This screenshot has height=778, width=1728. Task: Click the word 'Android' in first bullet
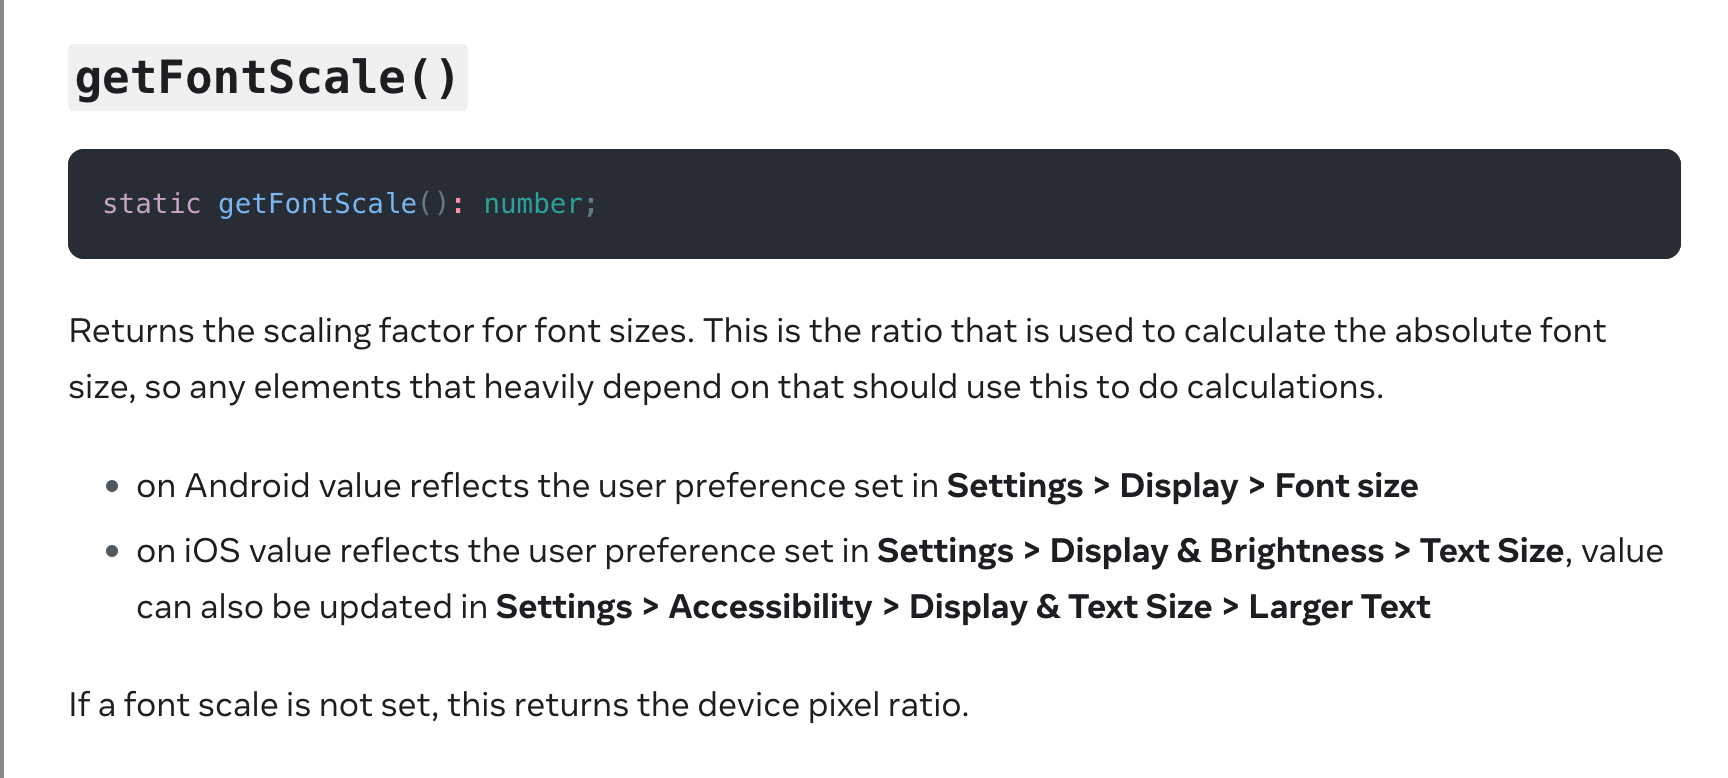coord(247,486)
